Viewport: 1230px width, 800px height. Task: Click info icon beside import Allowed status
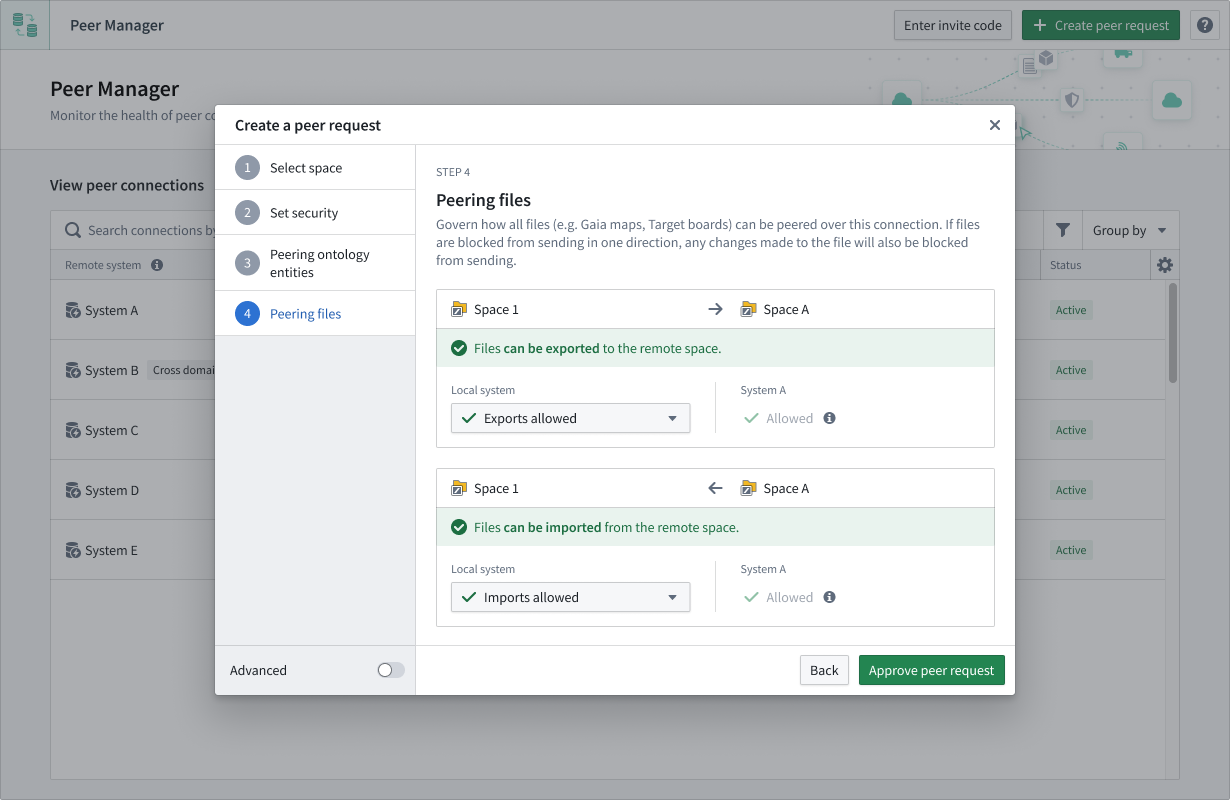tap(829, 597)
